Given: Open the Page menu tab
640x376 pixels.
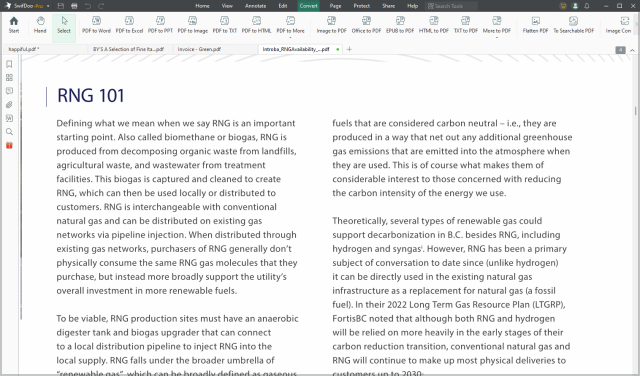Looking at the screenshot, I should [x=336, y=6].
